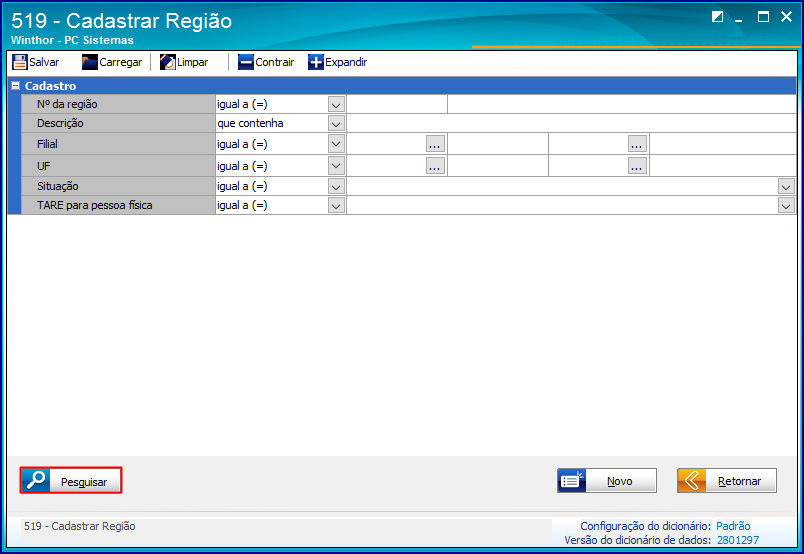
Task: Click the Carregar folder icon
Action: [x=90, y=62]
